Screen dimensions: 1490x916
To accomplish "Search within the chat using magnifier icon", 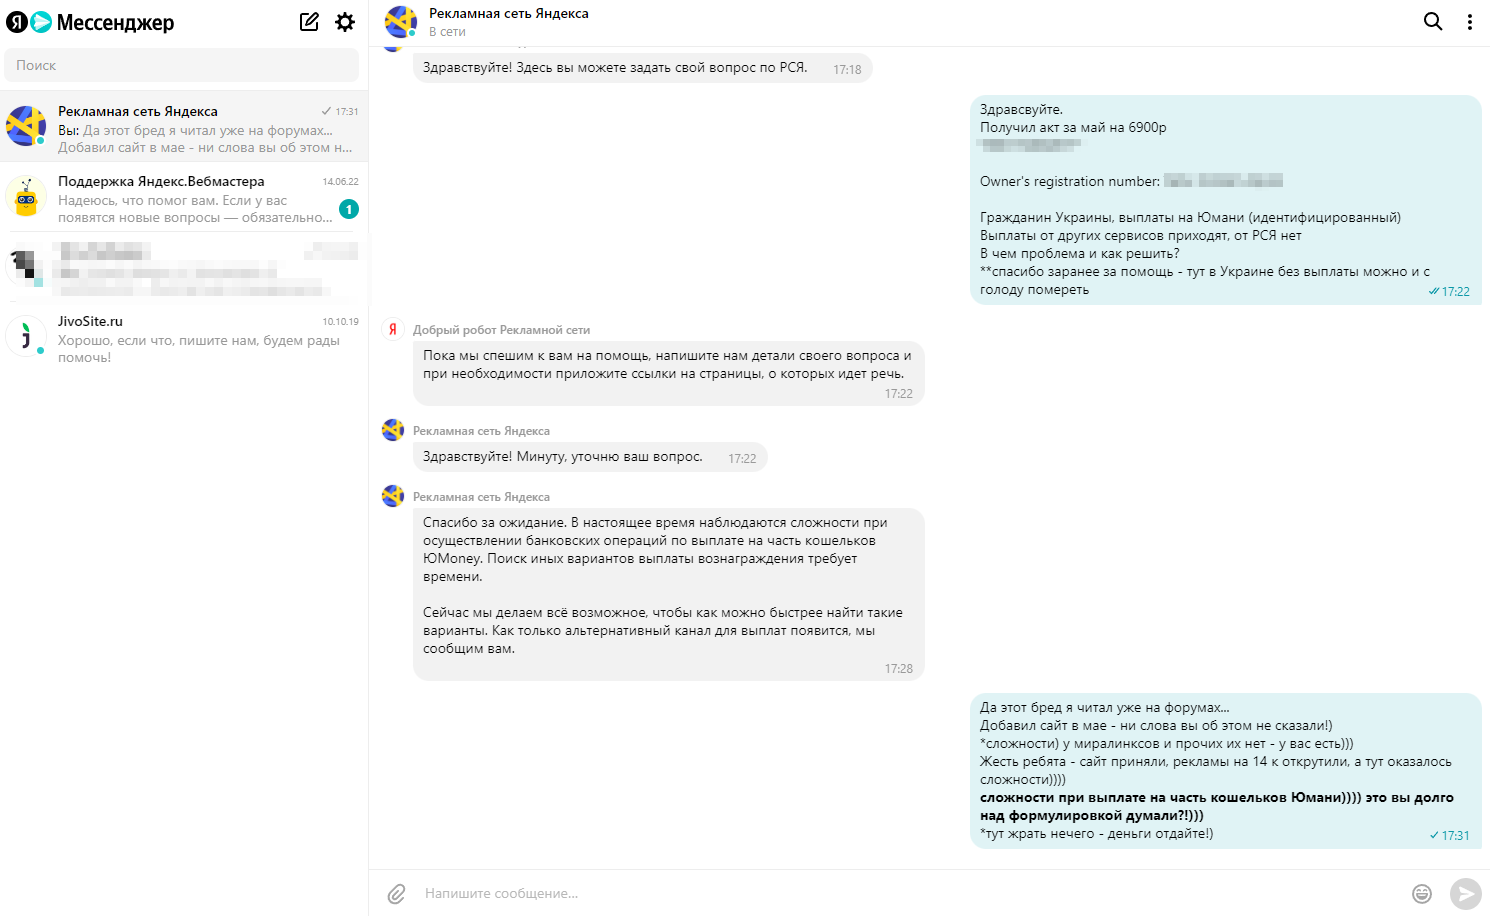I will point(1433,21).
